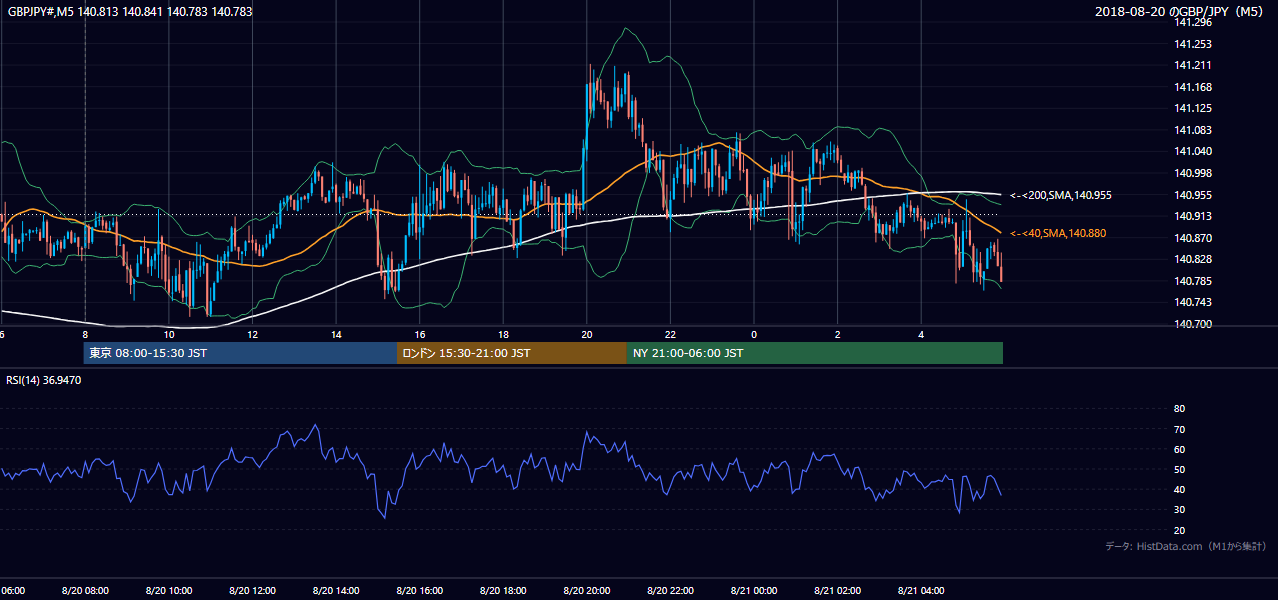Click price axis value 140.743
Screen dimensions: 1278x600
pos(1193,302)
